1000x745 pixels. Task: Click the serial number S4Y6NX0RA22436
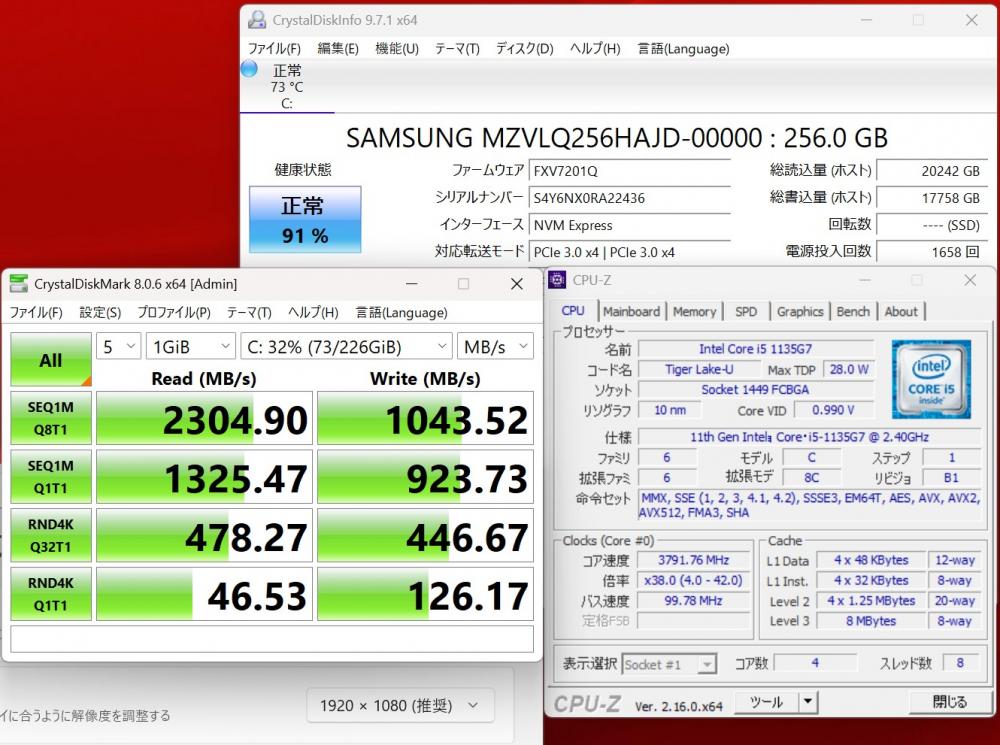(x=629, y=198)
